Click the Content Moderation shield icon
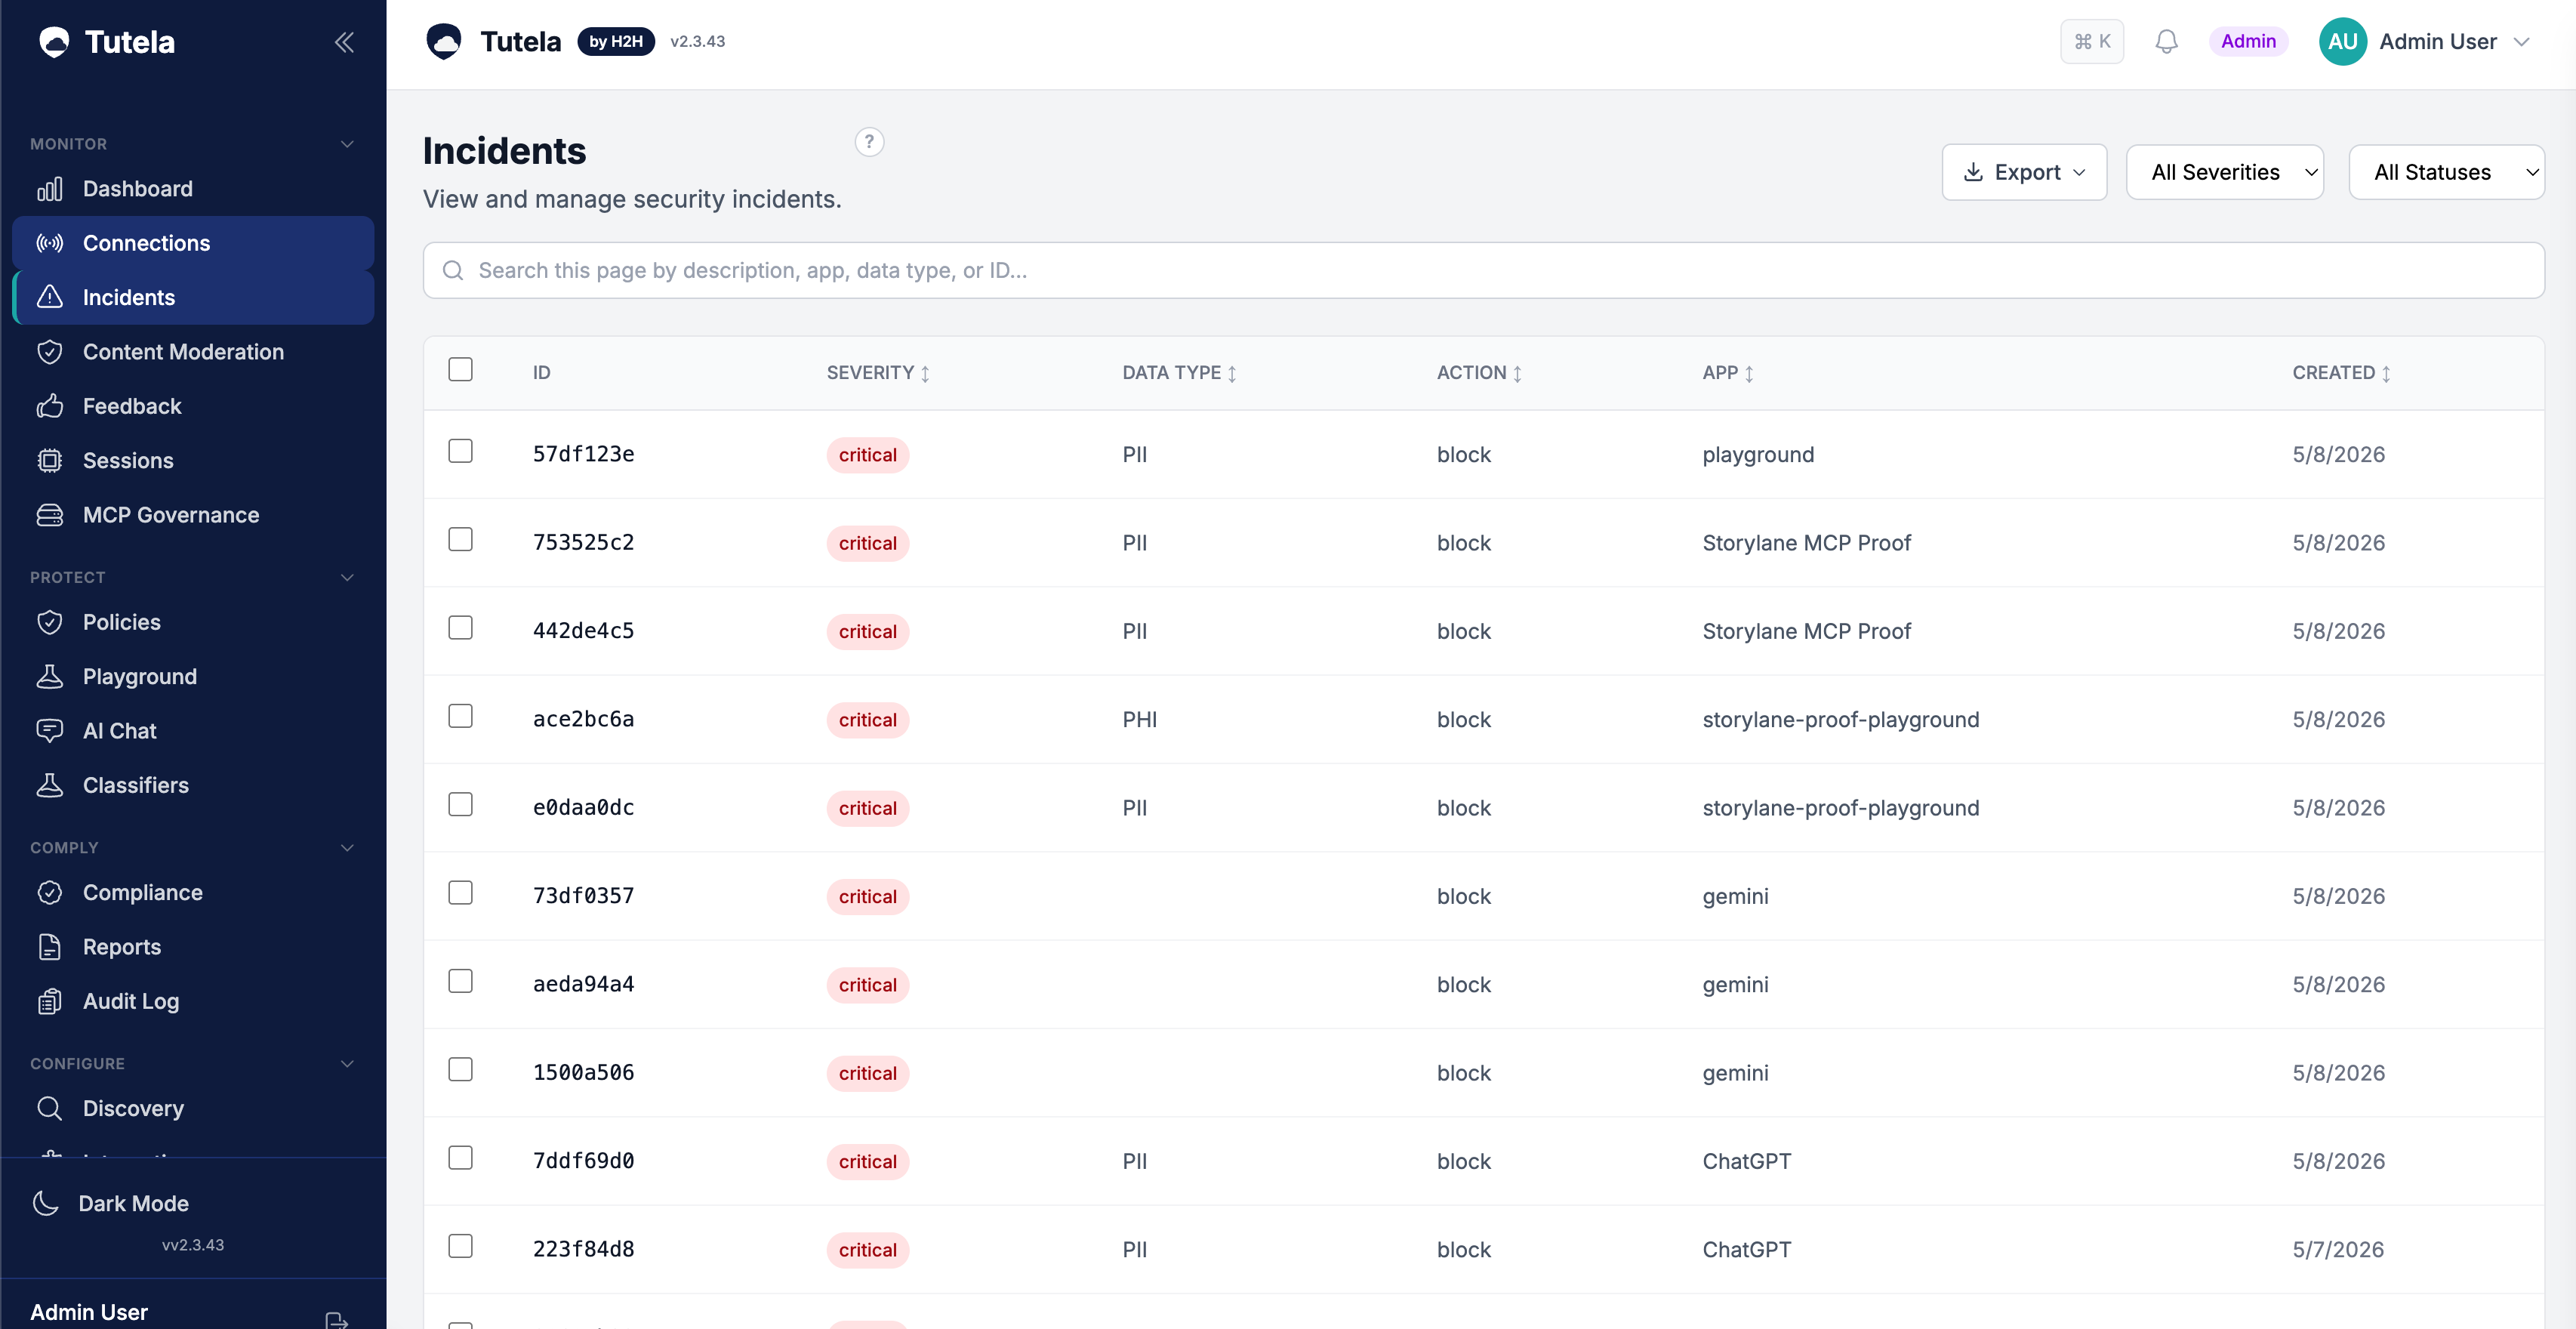Image resolution: width=2576 pixels, height=1329 pixels. coord(49,352)
